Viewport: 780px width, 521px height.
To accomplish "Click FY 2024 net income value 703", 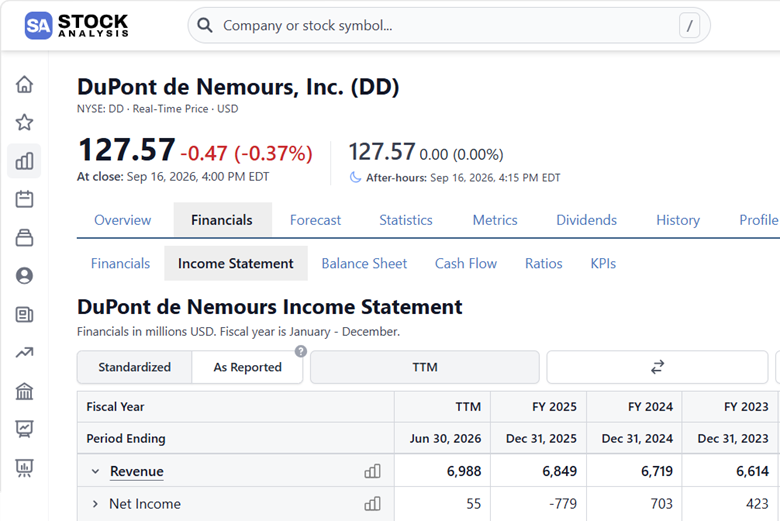I will pos(662,504).
